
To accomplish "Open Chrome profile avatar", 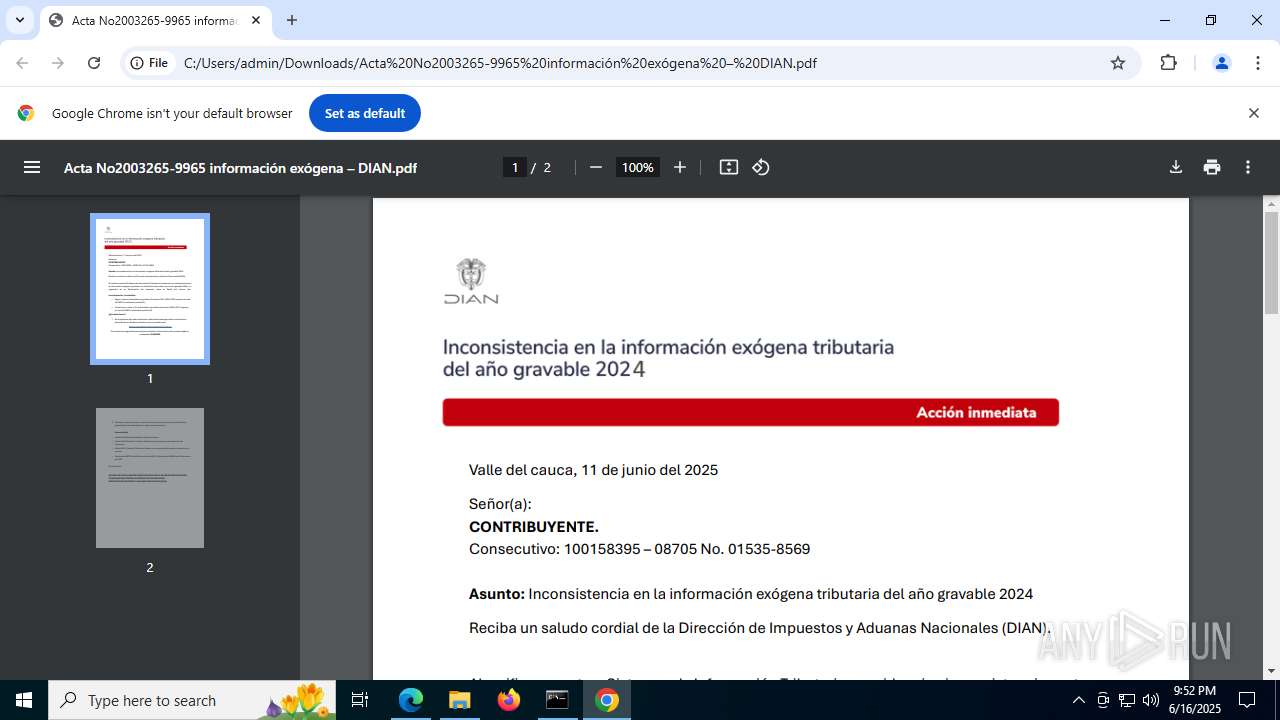I will tap(1221, 63).
